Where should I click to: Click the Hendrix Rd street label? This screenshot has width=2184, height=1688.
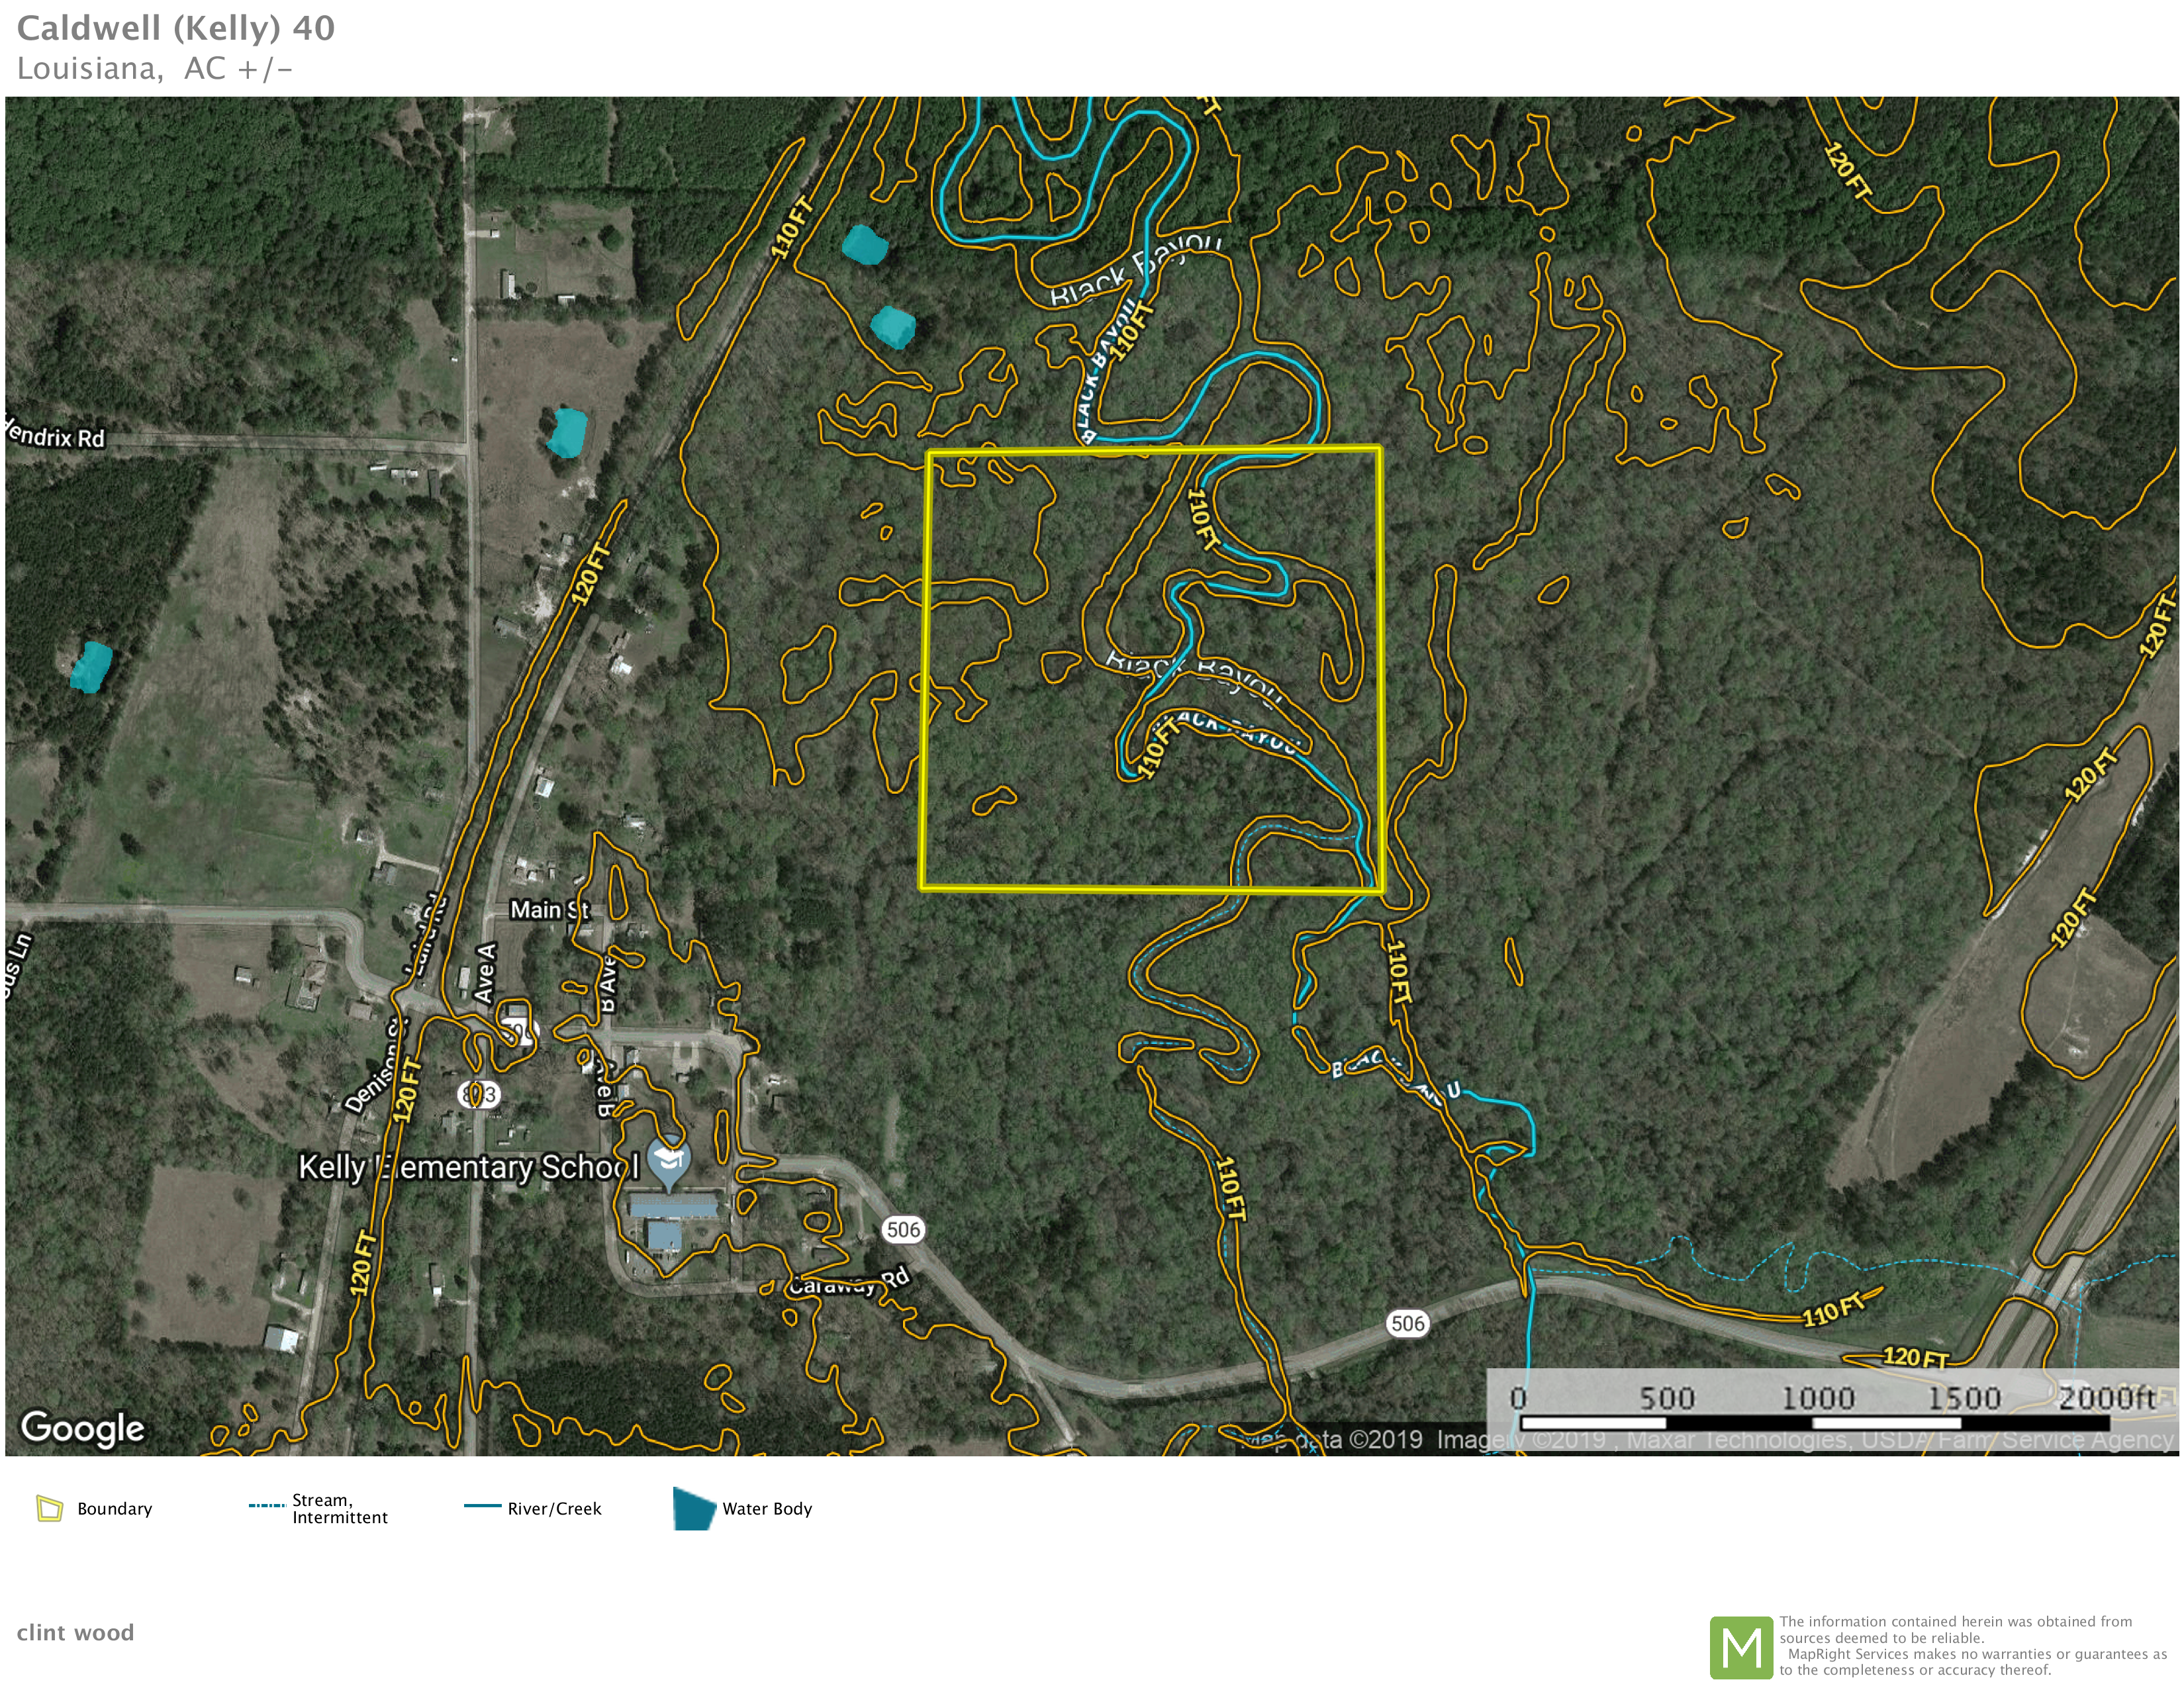point(56,436)
